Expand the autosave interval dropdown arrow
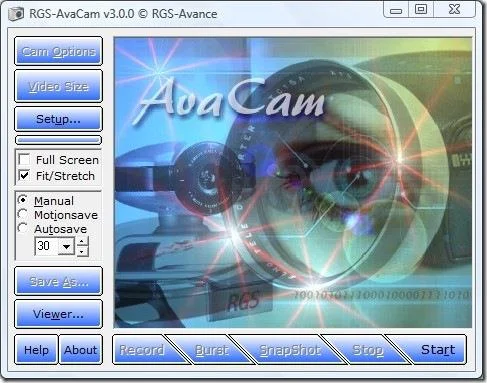The image size is (487, 383). click(x=67, y=246)
